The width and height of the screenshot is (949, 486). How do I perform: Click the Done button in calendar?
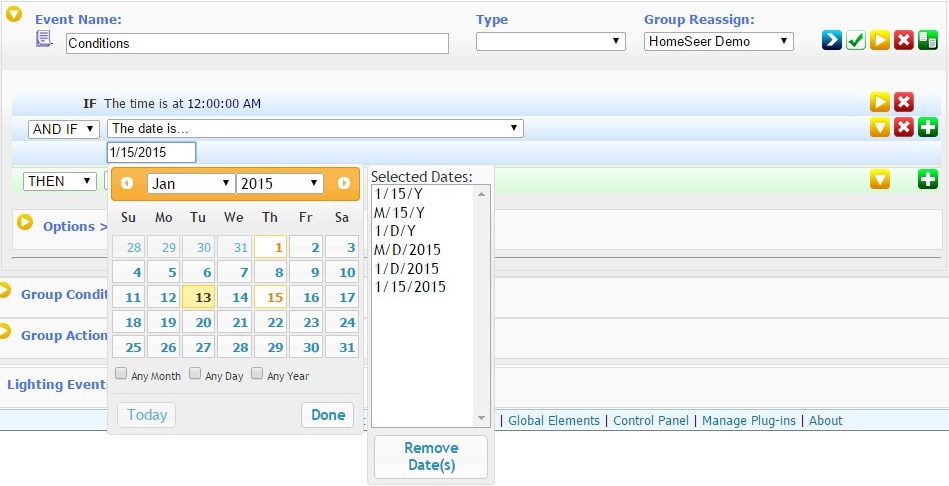(x=327, y=415)
